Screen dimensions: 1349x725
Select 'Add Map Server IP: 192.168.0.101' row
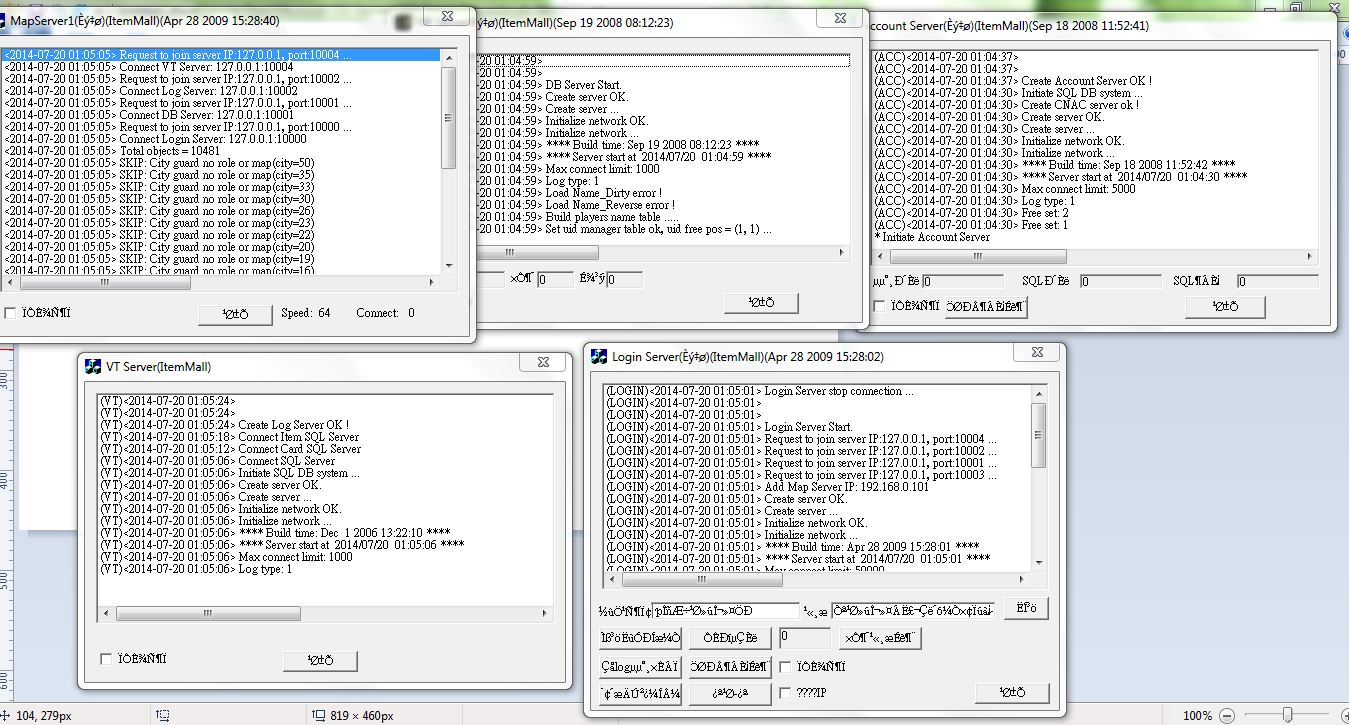click(817, 487)
